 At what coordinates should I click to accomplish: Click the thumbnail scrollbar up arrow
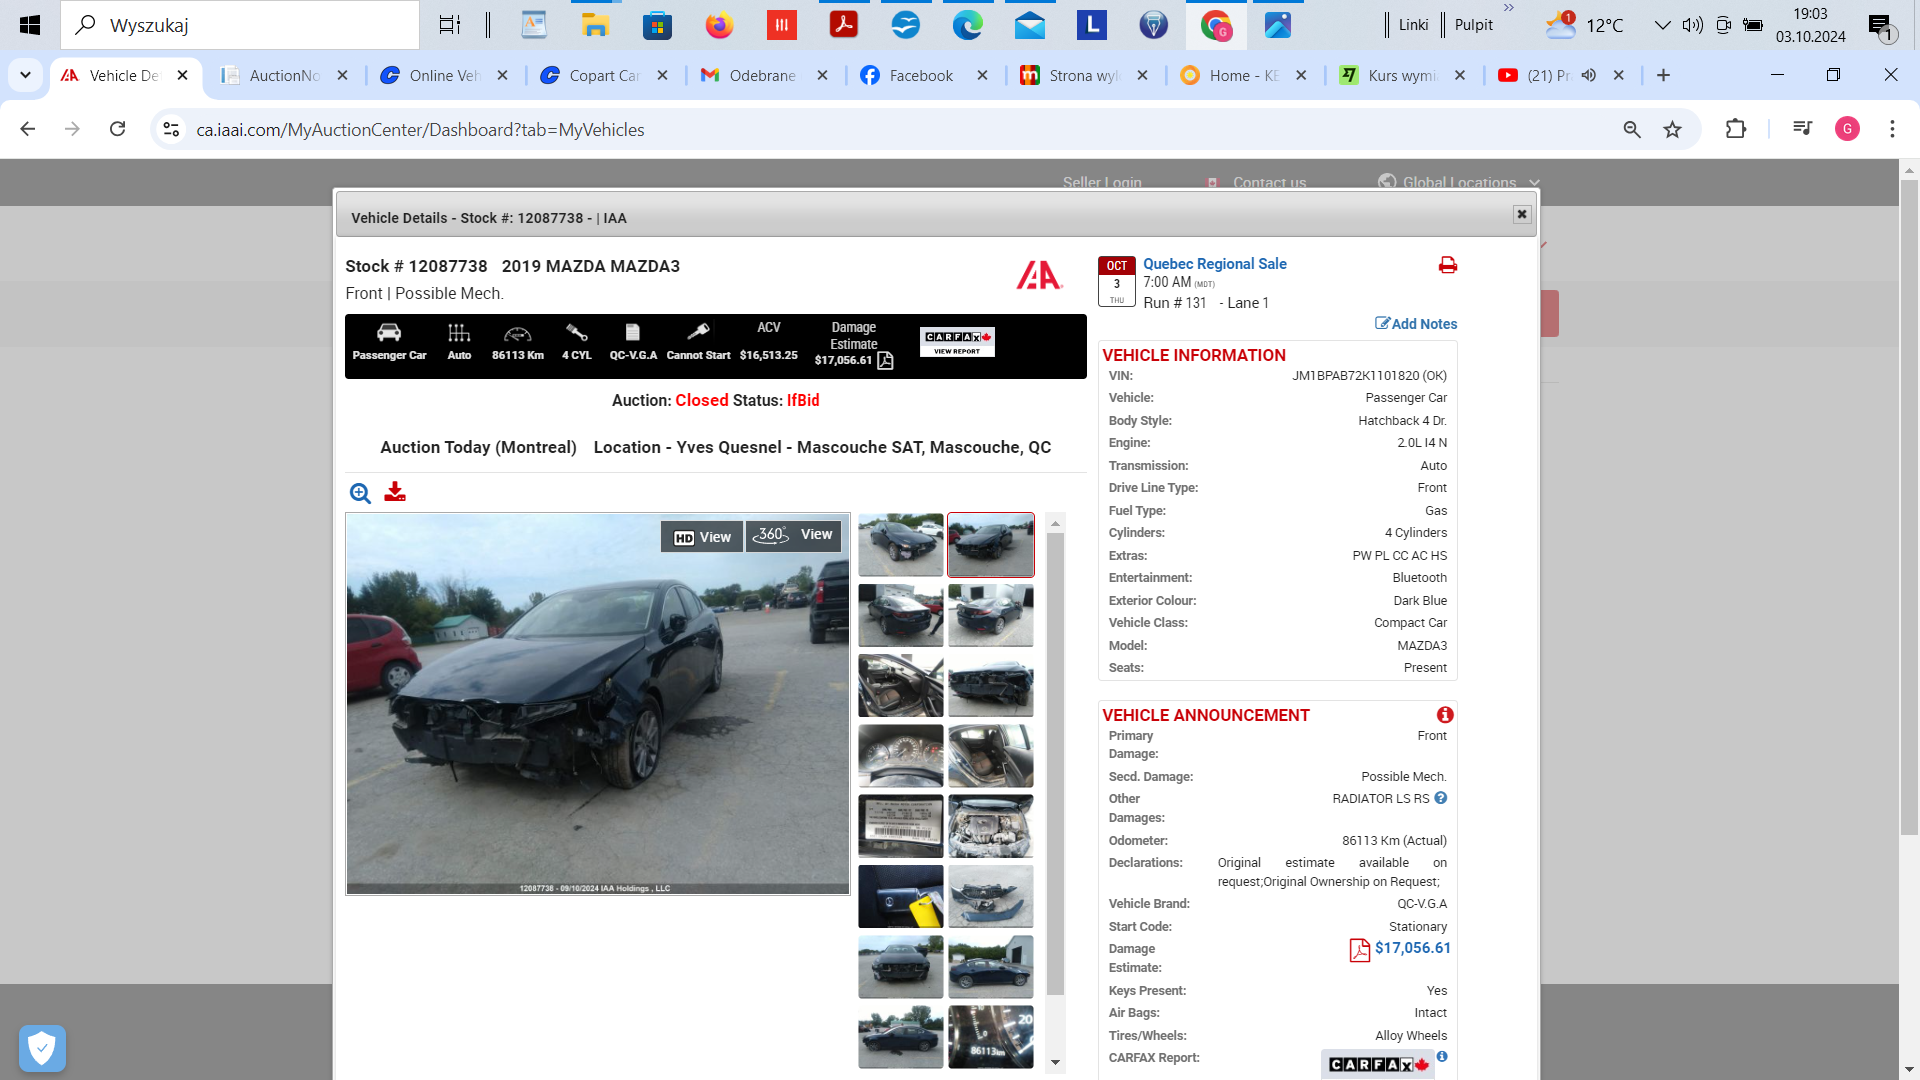1055,523
